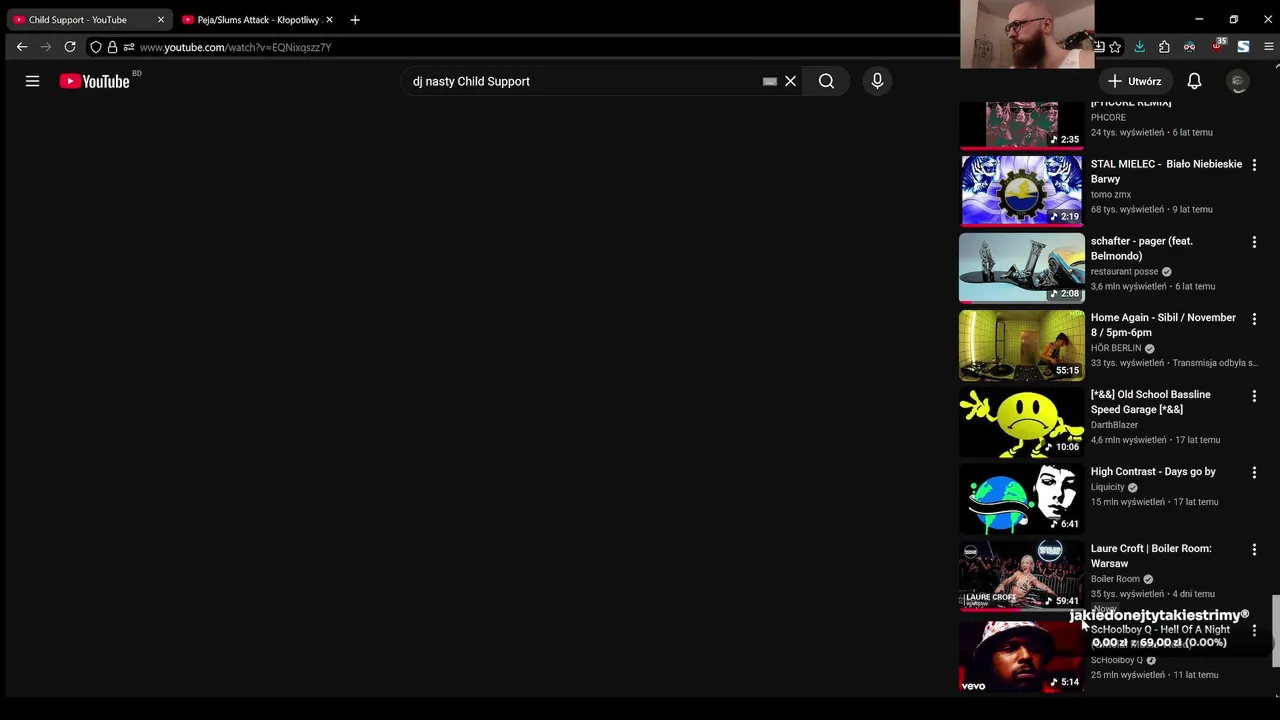Run the search with the magnifier button

826,81
